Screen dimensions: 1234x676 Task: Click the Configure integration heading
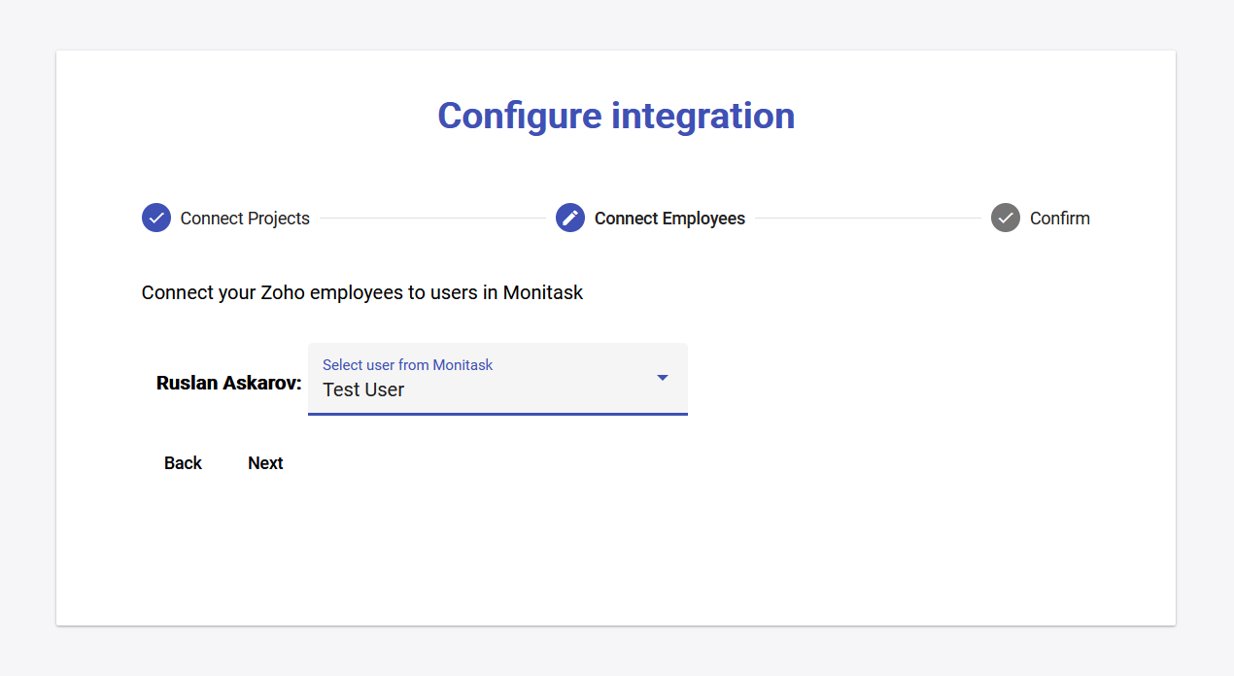tap(616, 115)
